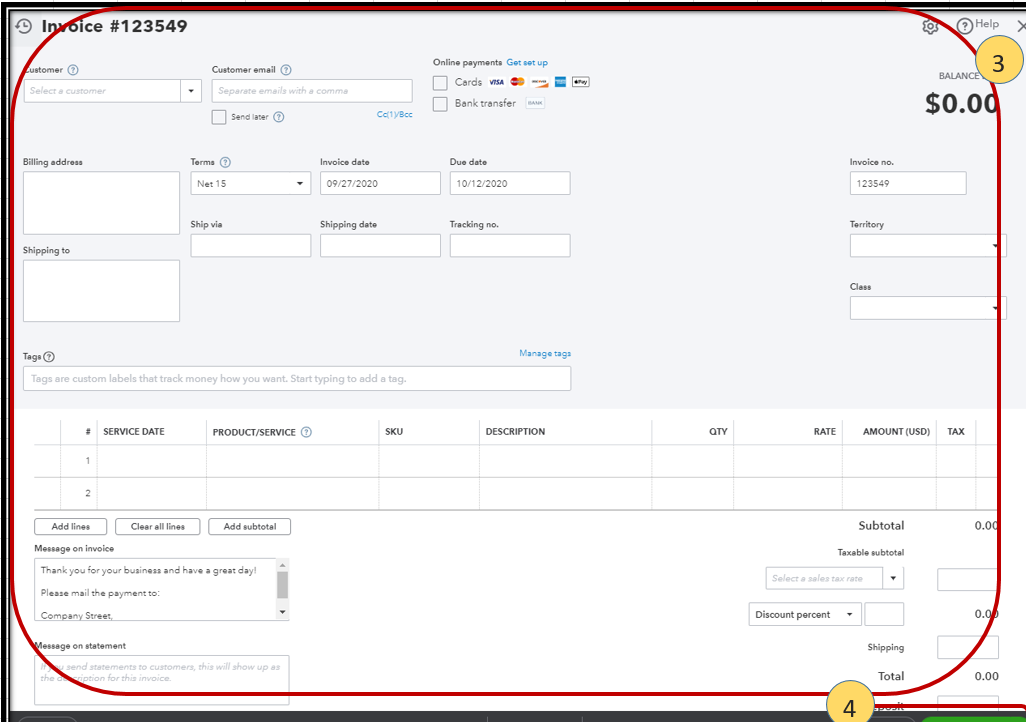Open the settings gear icon
The width and height of the screenshot is (1026, 722).
coord(930,27)
